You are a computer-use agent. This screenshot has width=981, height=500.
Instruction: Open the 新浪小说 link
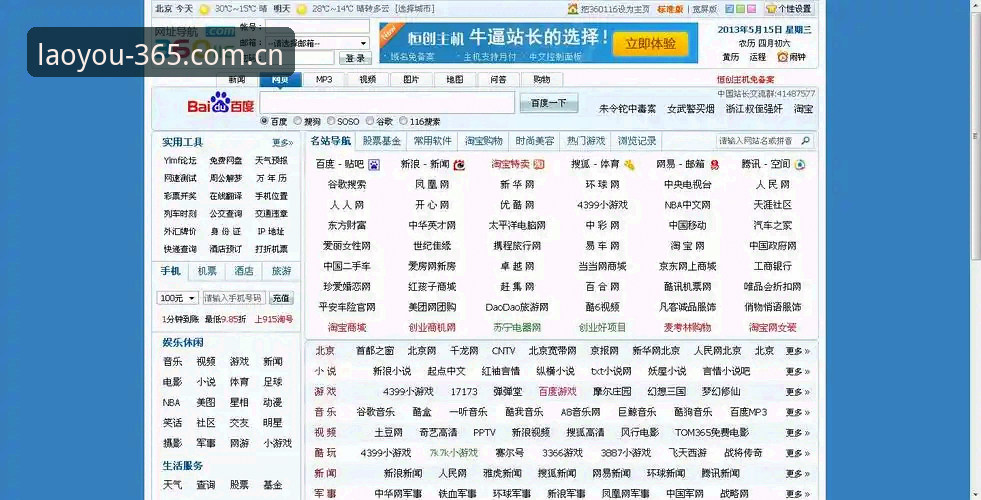392,371
